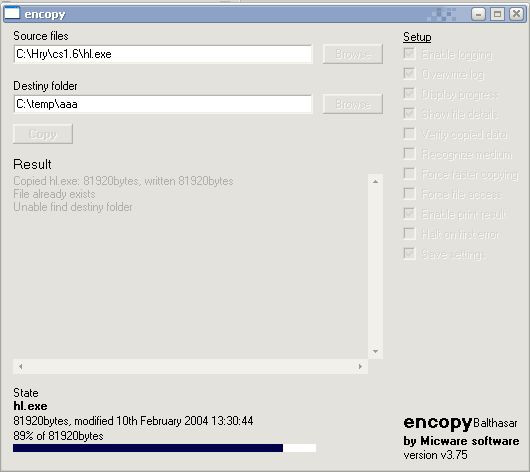The height and width of the screenshot is (472, 530).
Task: Click into the Destiny folder path field
Action: [163, 104]
